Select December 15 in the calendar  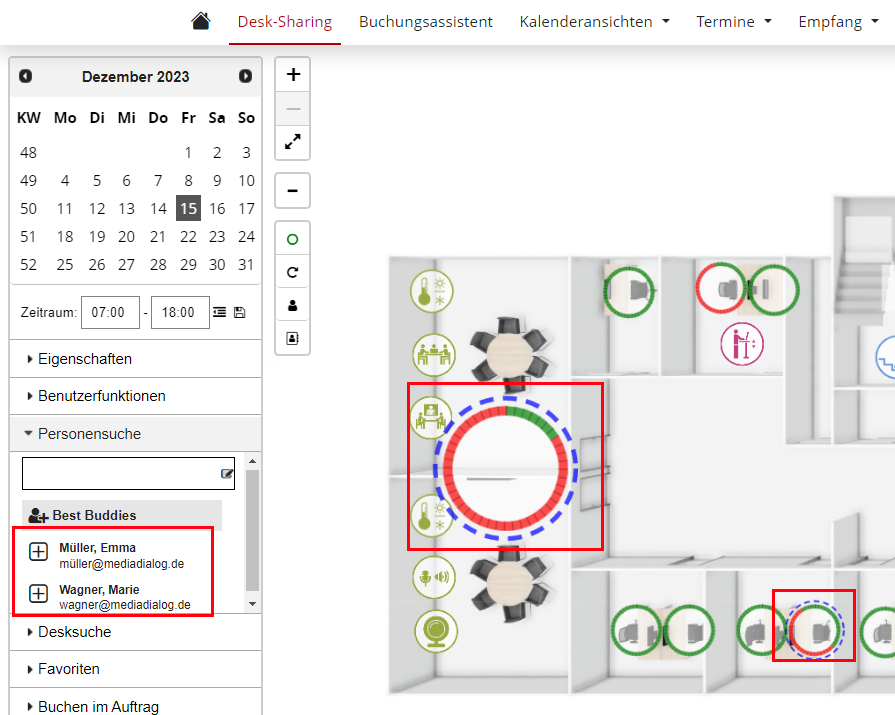188,208
